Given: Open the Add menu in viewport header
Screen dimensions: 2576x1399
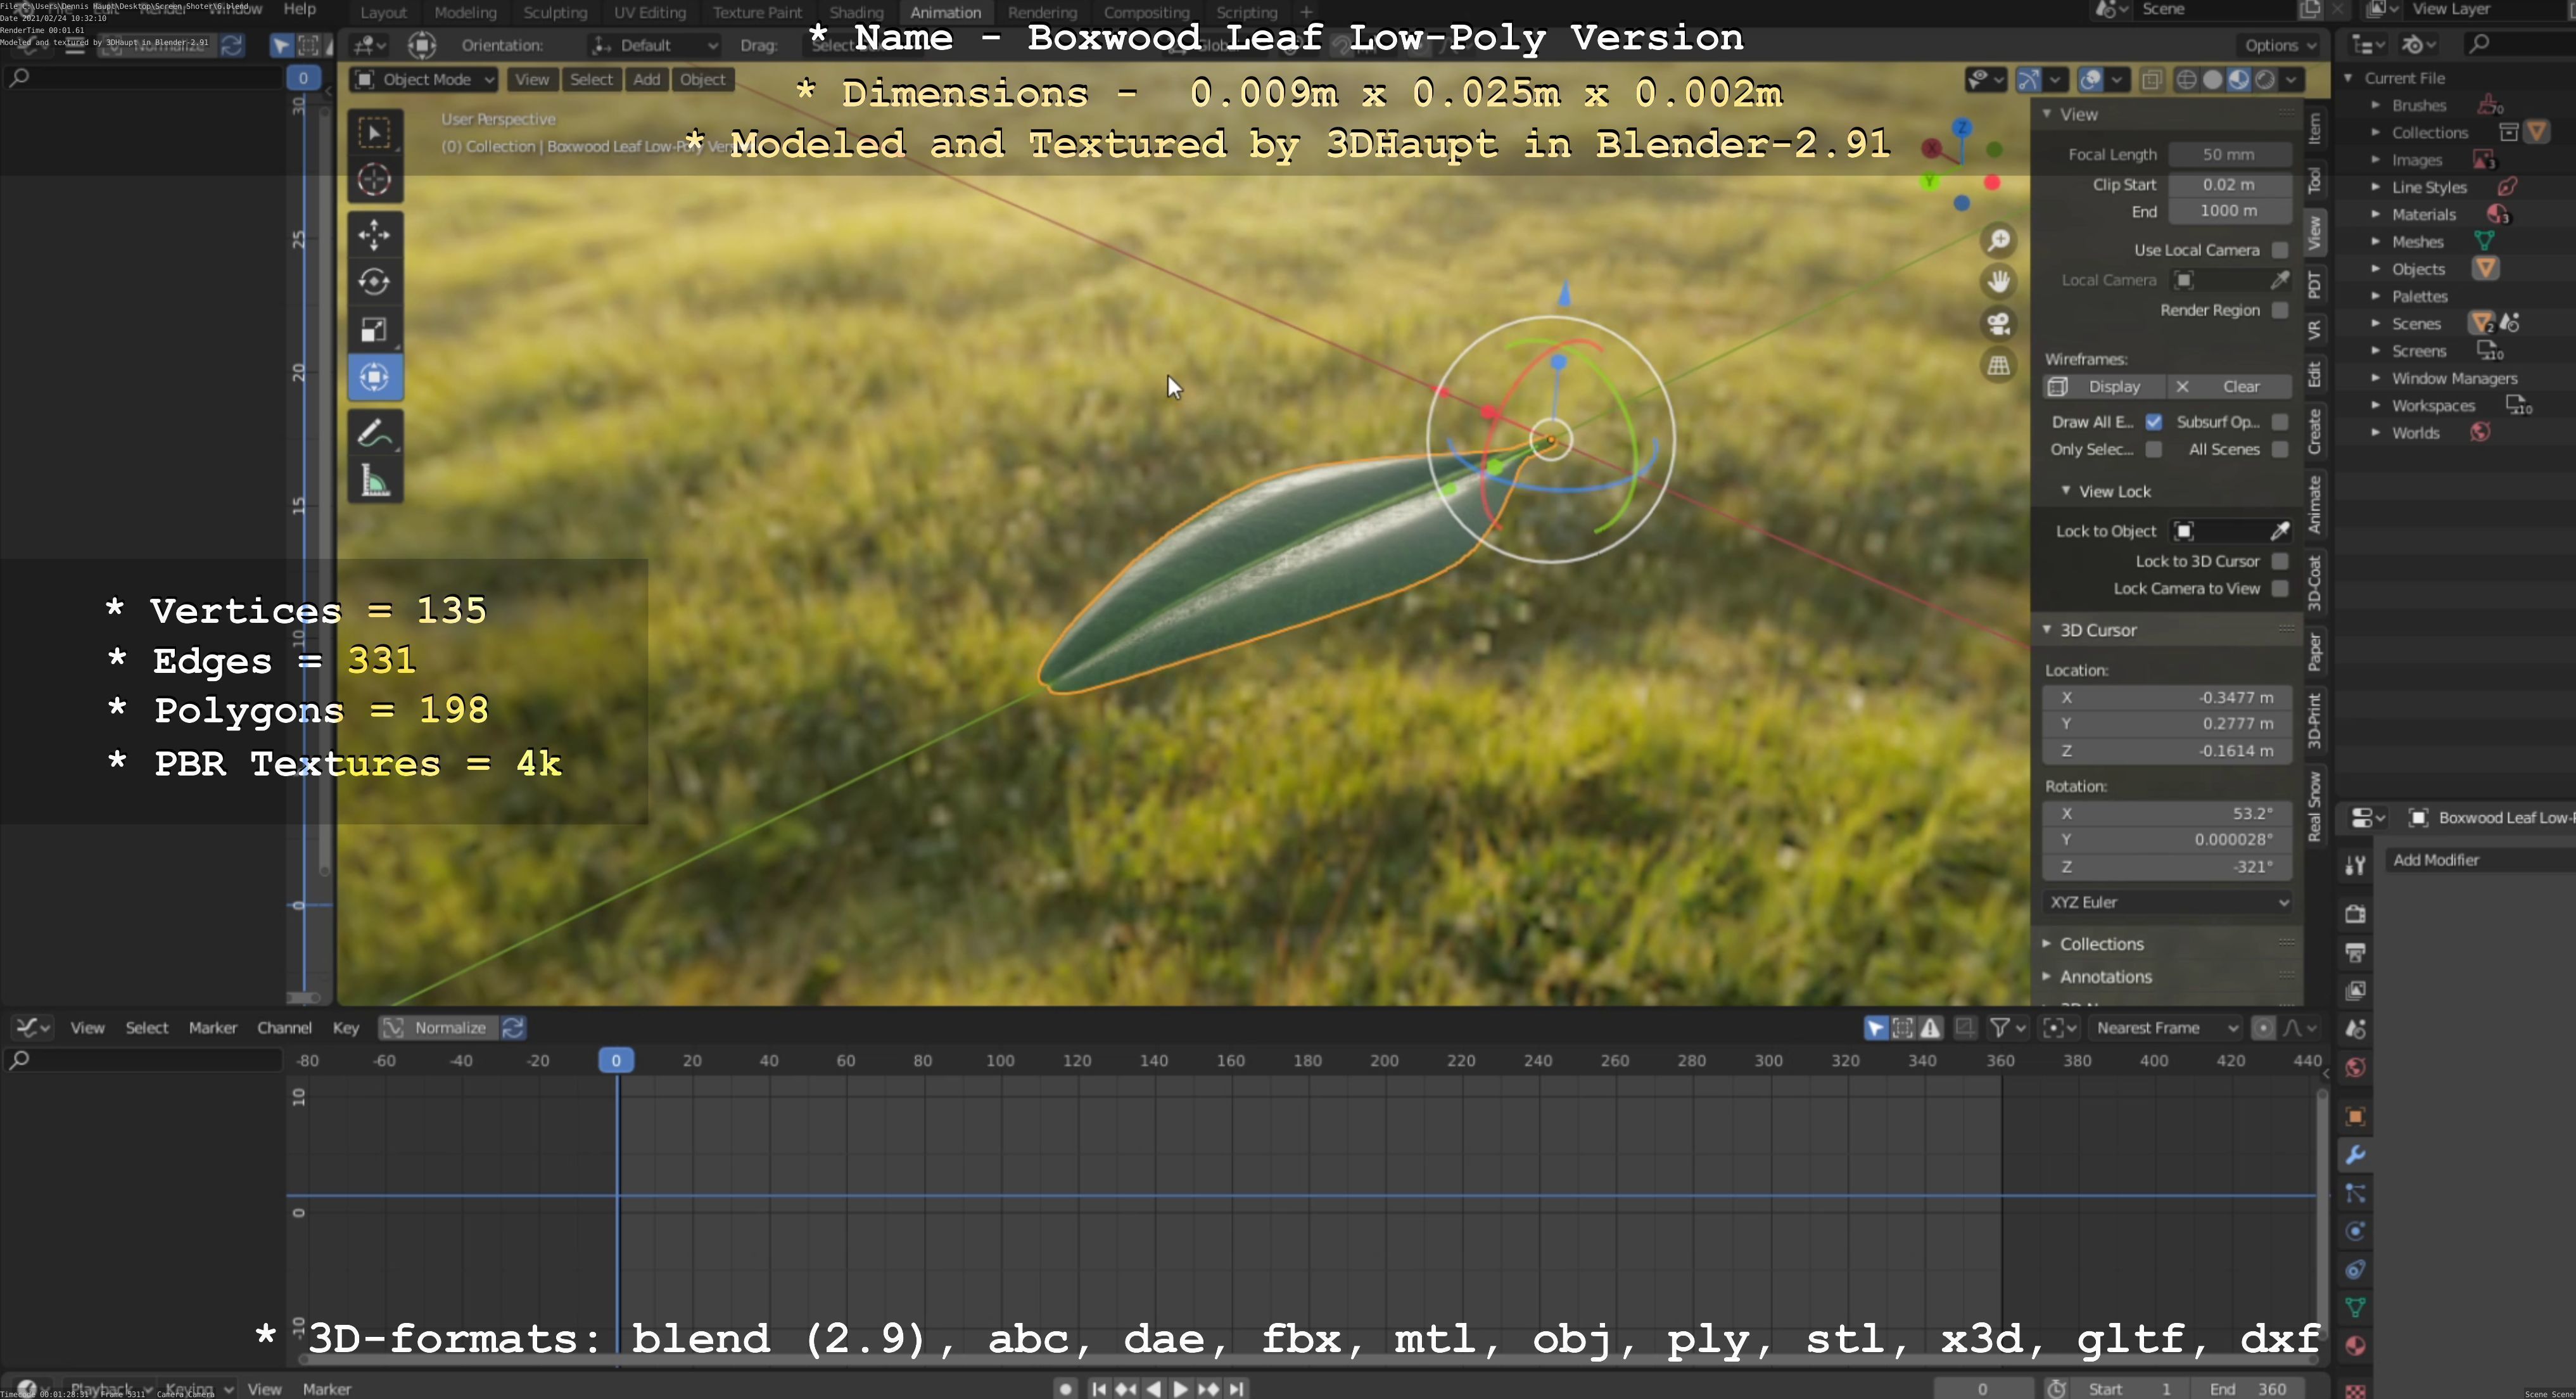Looking at the screenshot, I should pos(646,80).
